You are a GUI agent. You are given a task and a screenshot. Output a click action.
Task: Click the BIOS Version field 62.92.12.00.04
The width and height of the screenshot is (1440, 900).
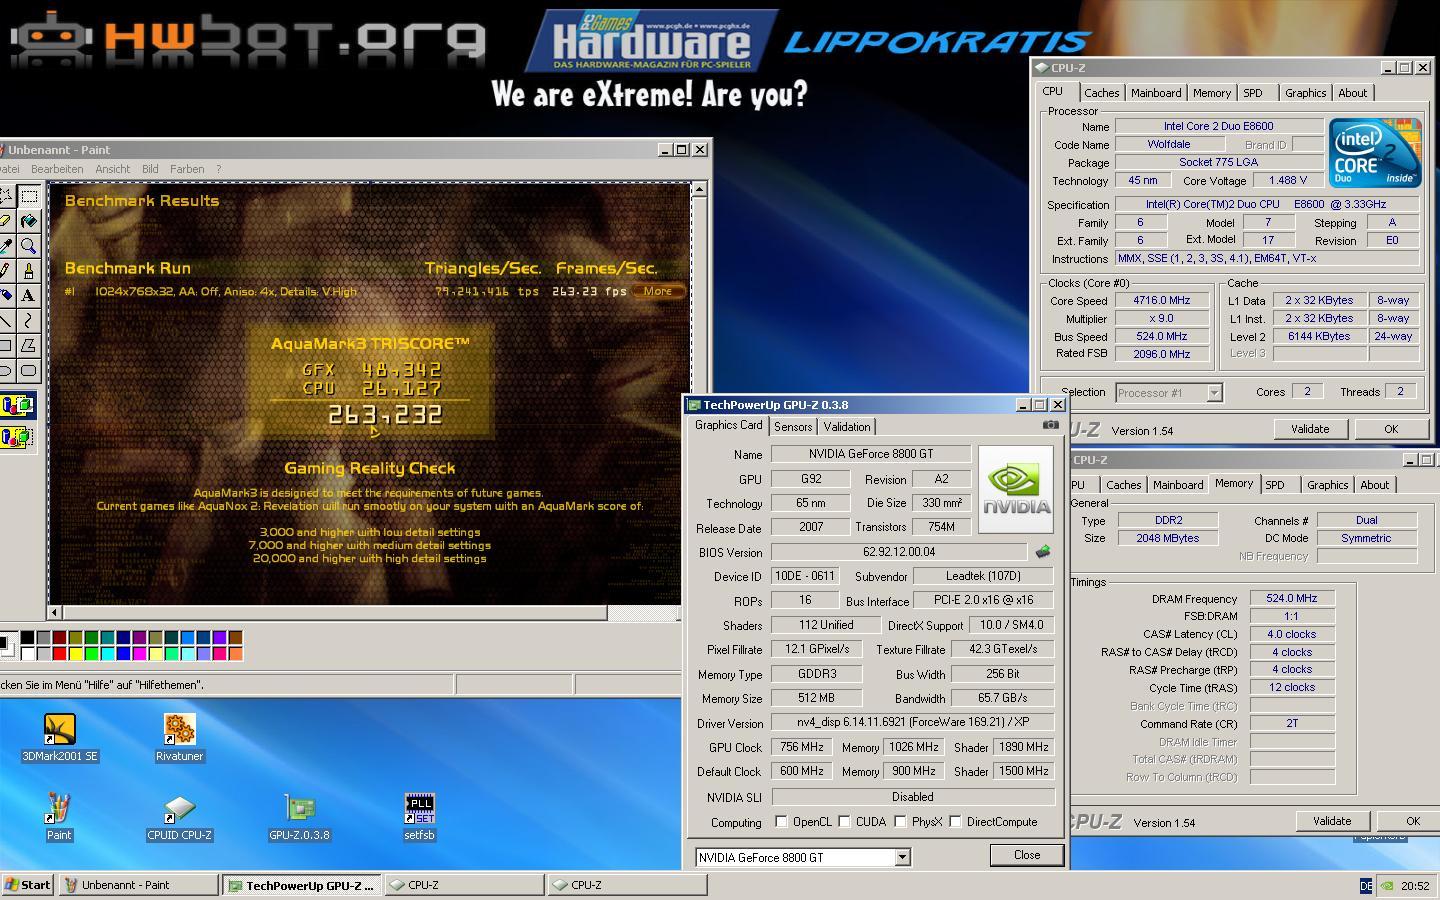899,552
